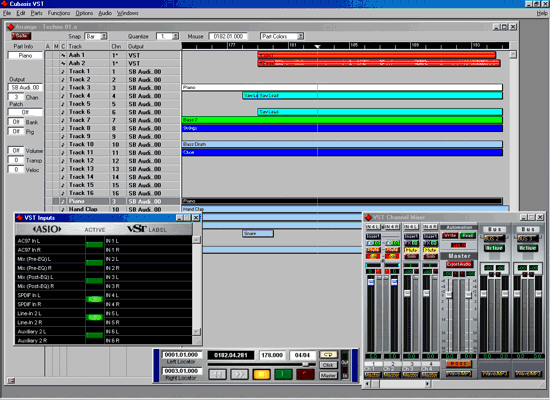This screenshot has width=550, height=400.
Task: Toggle the BUS 2 Active button
Action: (x=494, y=248)
